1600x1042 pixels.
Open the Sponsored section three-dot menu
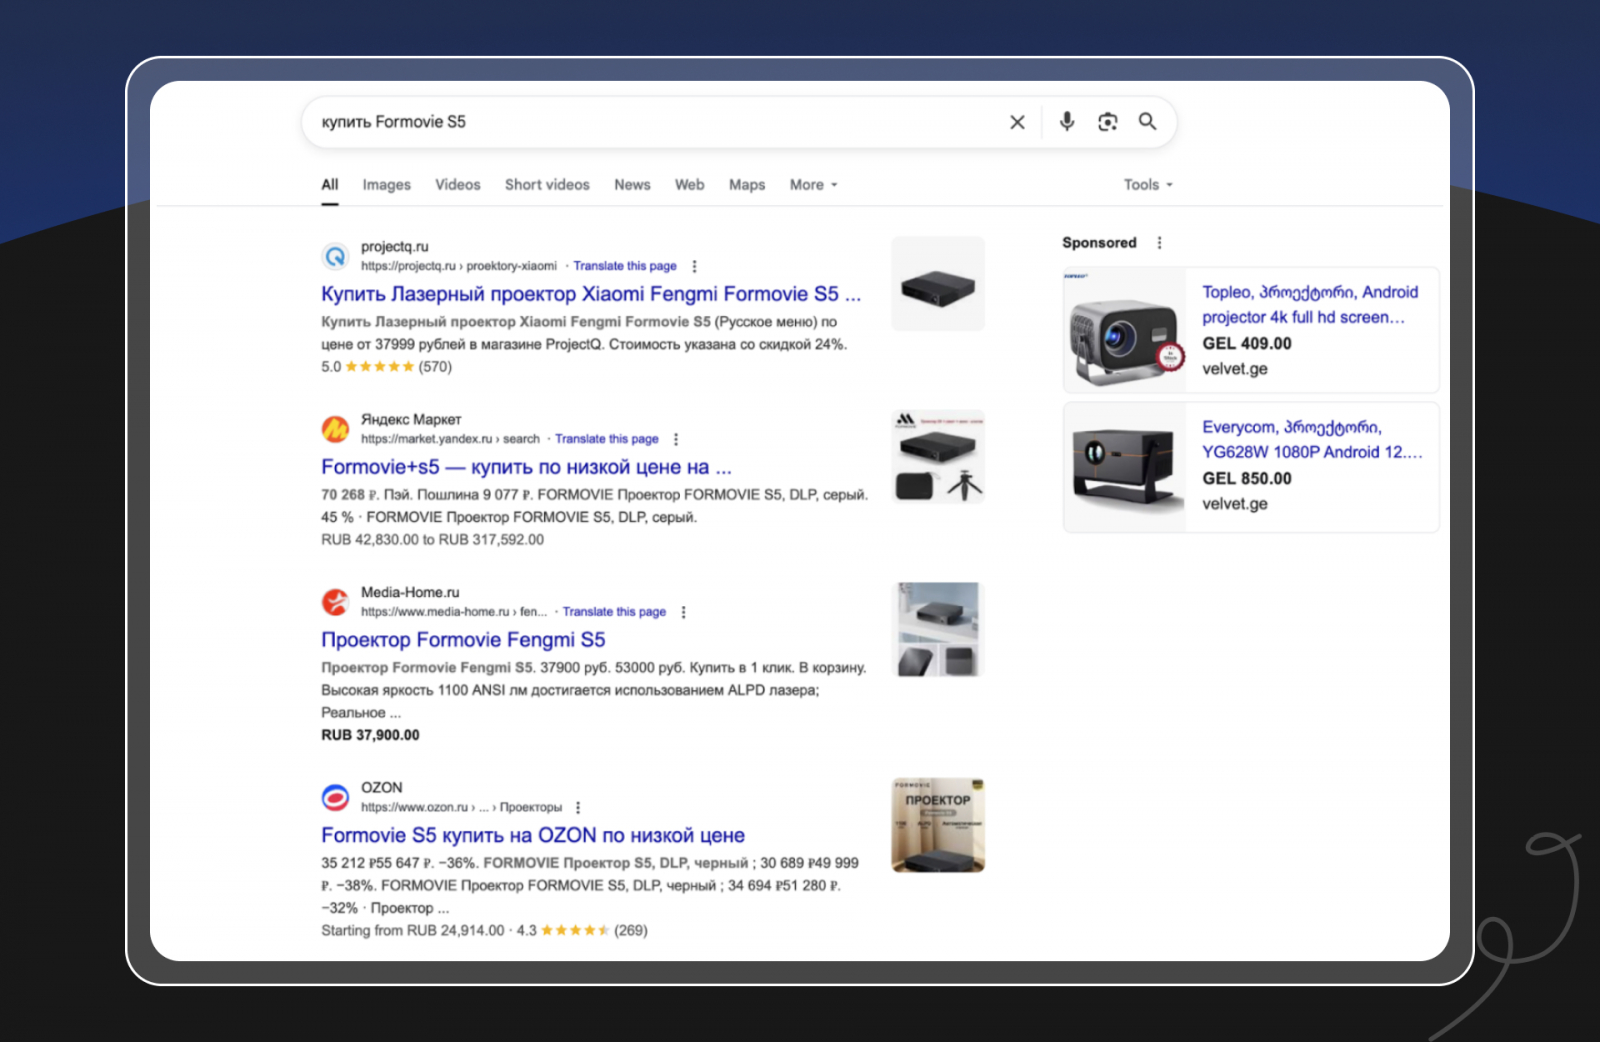click(1159, 243)
